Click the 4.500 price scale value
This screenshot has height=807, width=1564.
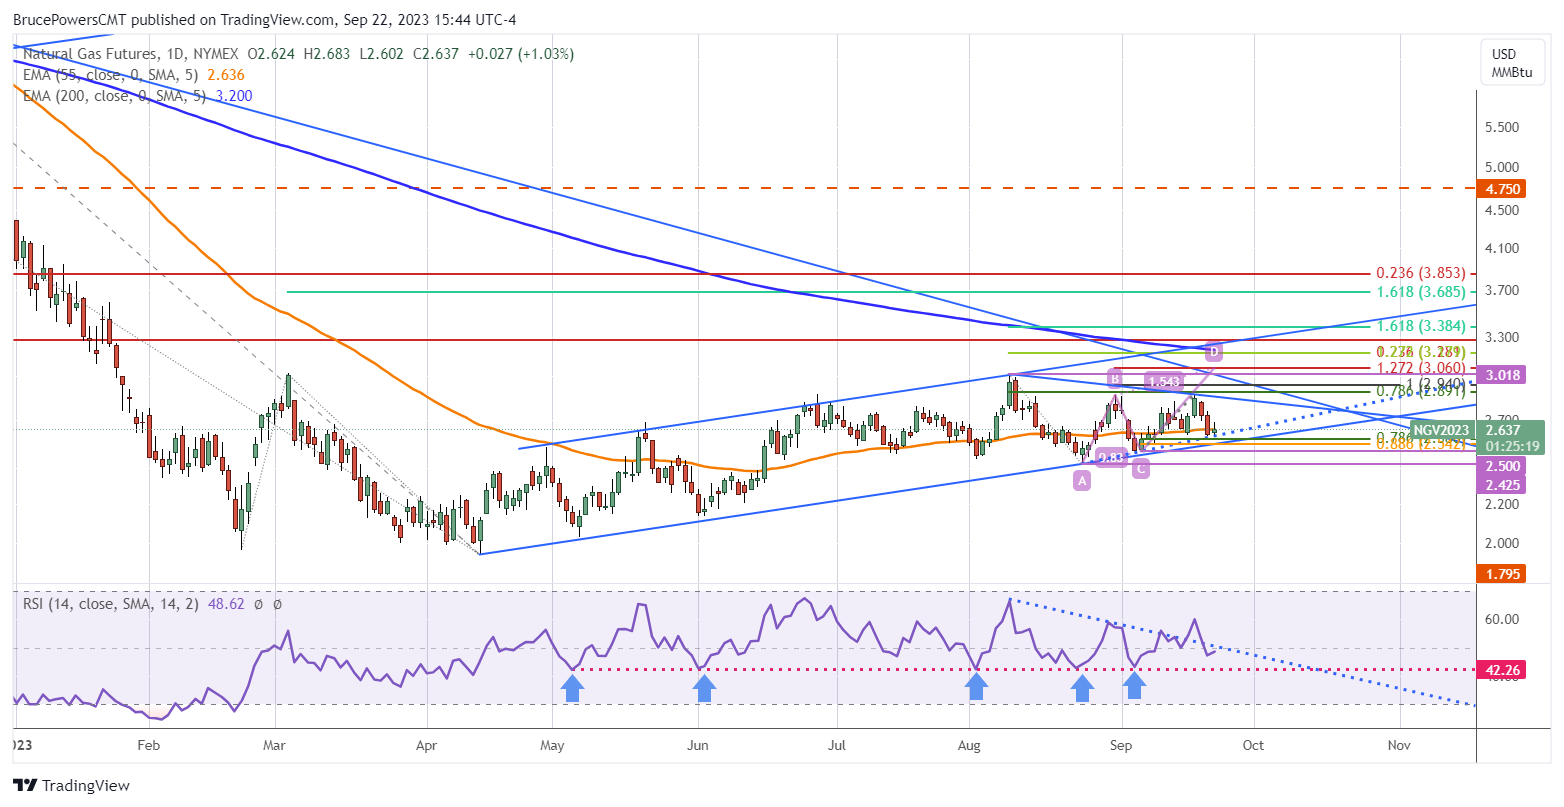click(1503, 210)
